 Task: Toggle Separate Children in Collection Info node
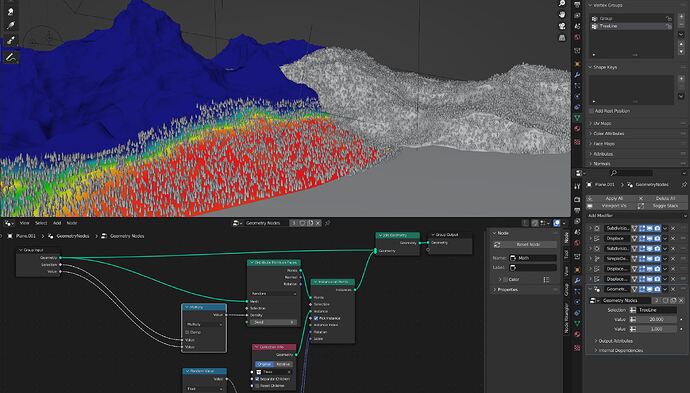257,378
